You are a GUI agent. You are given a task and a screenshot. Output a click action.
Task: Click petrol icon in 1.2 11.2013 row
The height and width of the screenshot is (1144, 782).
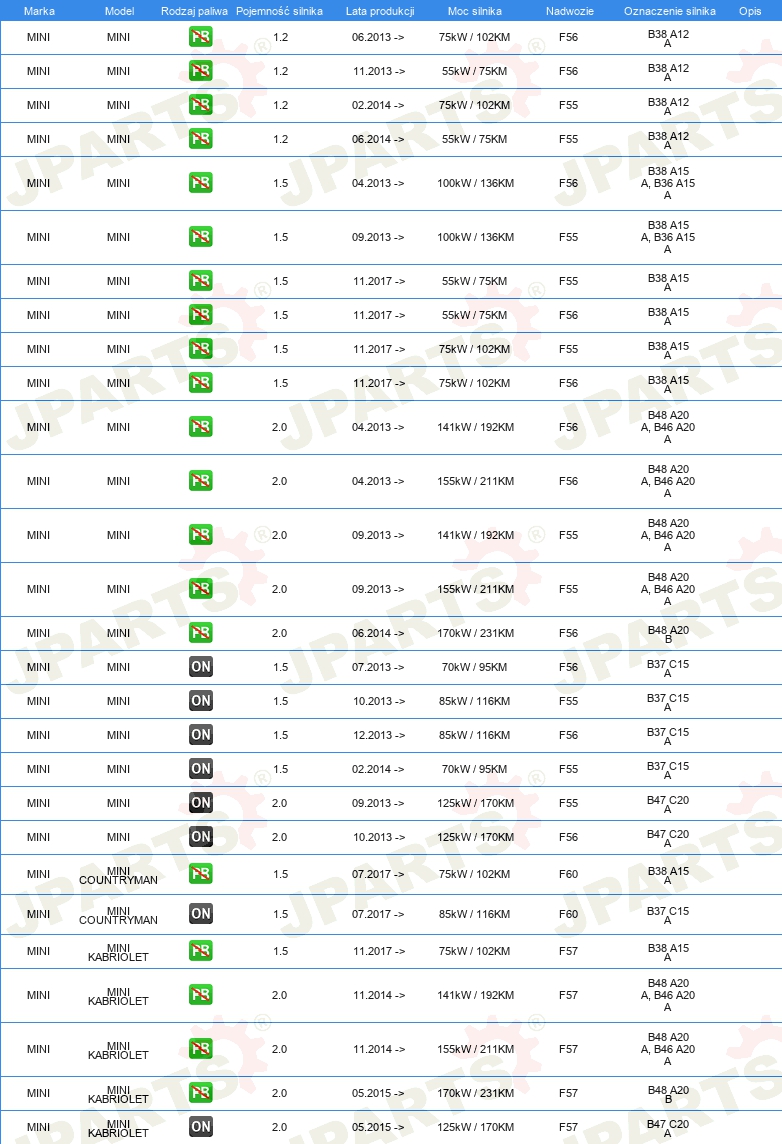coord(201,71)
